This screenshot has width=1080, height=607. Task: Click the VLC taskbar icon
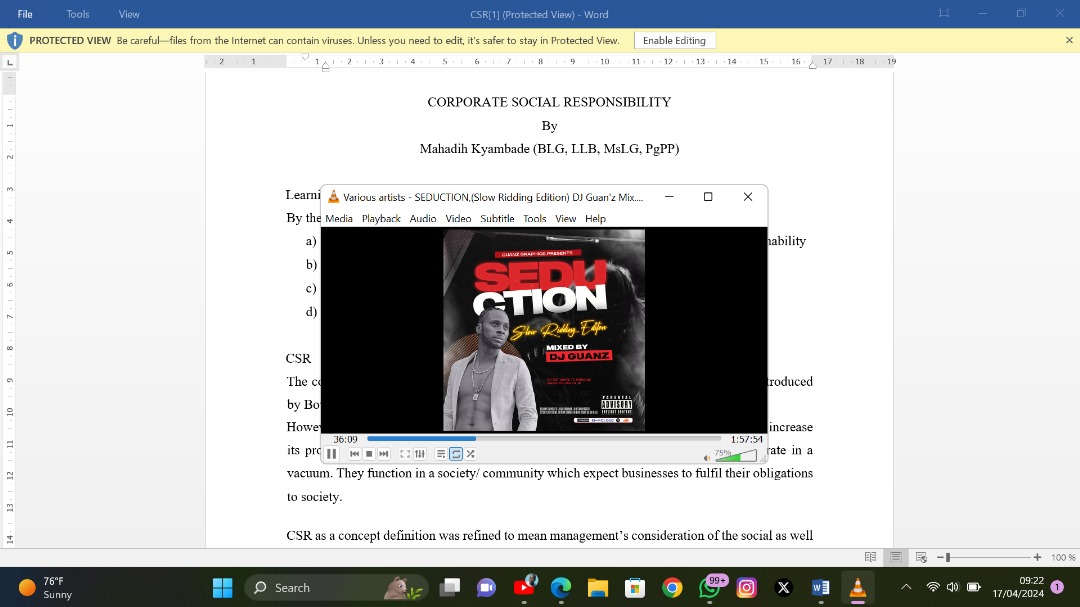tap(858, 588)
